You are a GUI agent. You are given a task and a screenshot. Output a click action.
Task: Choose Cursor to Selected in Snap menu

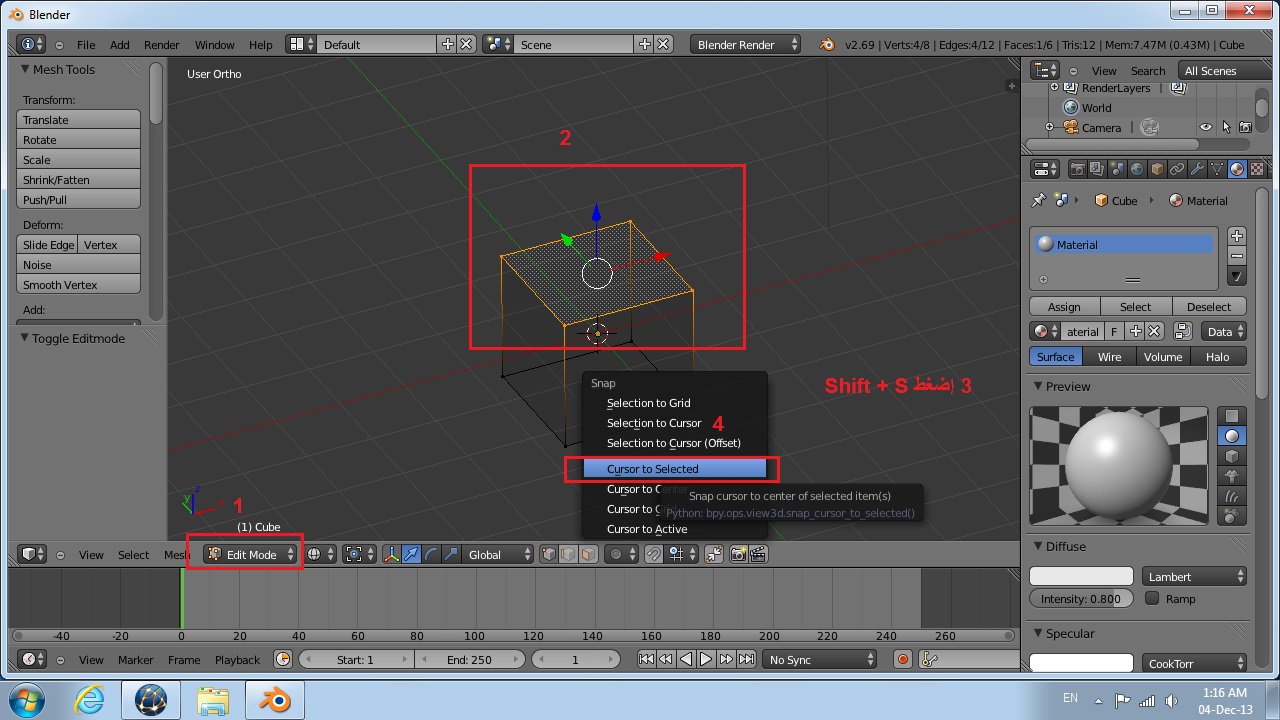point(674,468)
